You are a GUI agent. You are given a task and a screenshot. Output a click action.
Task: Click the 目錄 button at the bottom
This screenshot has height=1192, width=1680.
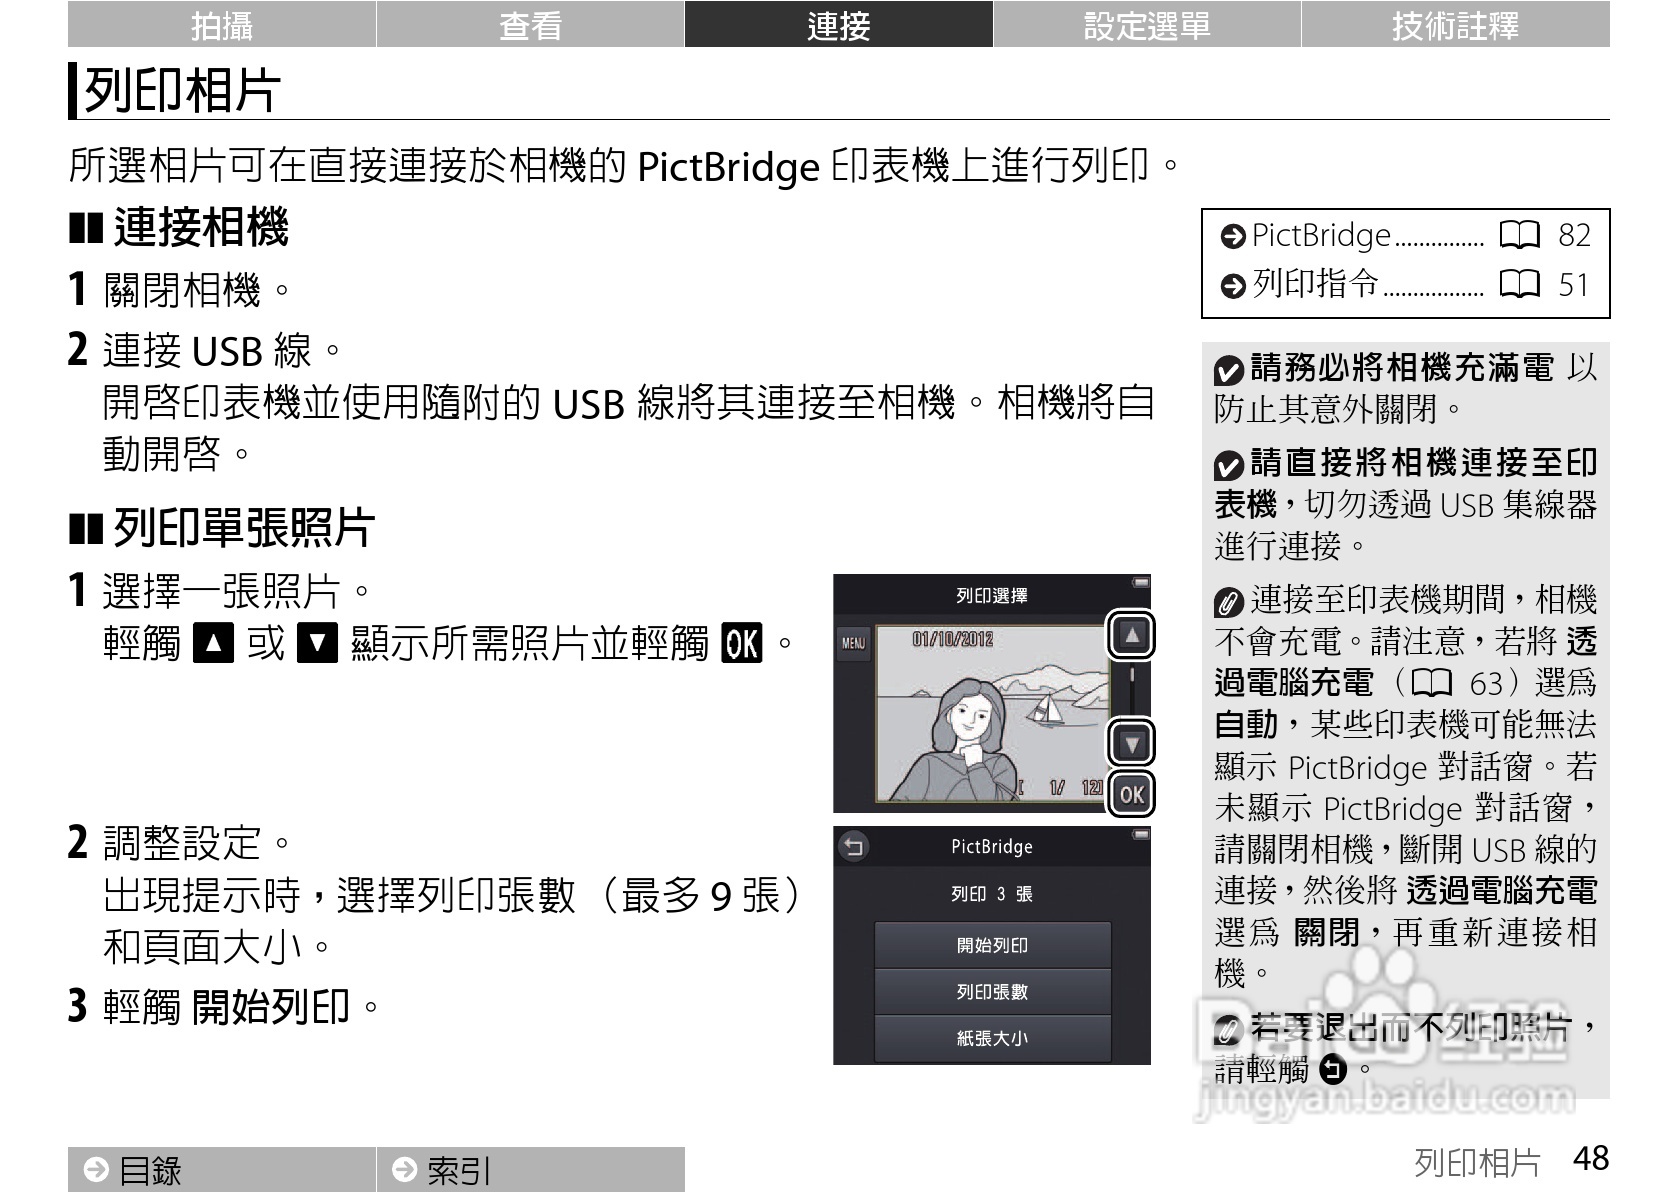222,1169
